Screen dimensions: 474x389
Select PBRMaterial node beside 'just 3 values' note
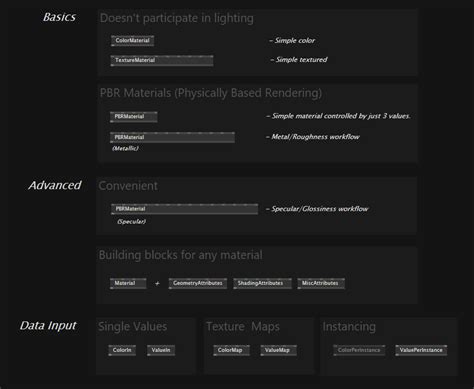coord(134,117)
